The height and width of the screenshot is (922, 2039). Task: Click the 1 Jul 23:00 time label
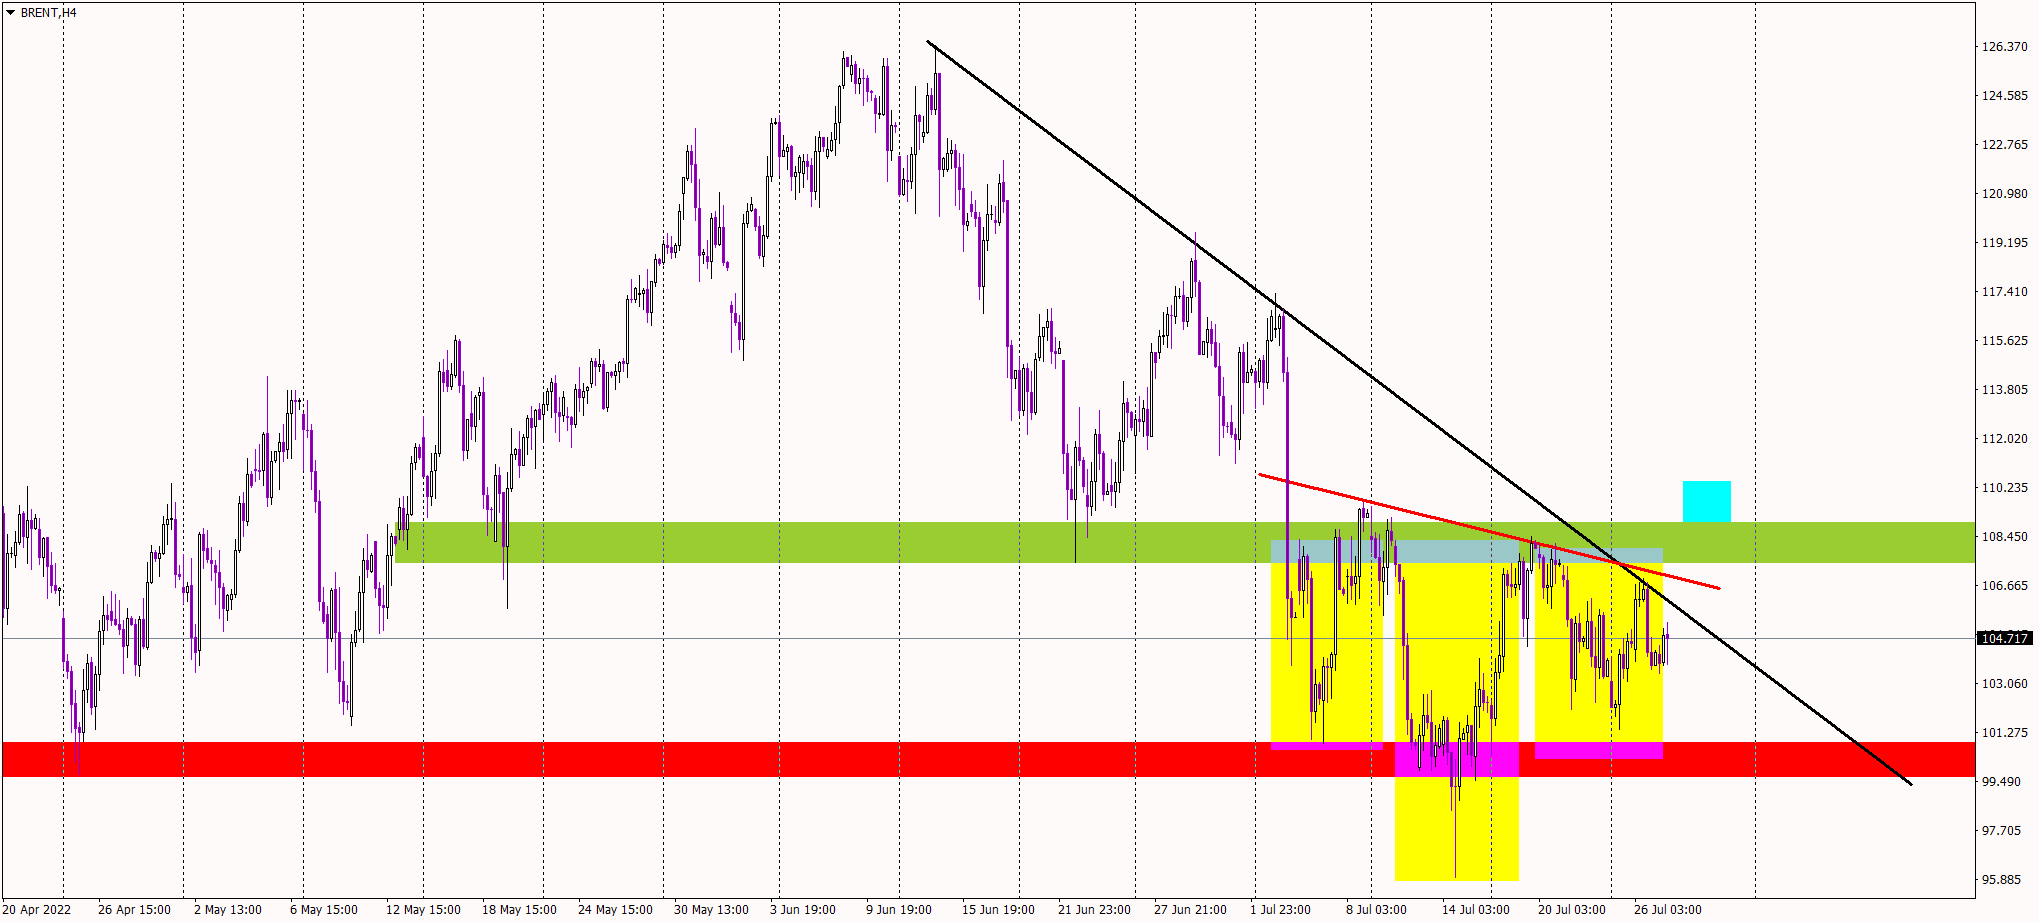1280,909
